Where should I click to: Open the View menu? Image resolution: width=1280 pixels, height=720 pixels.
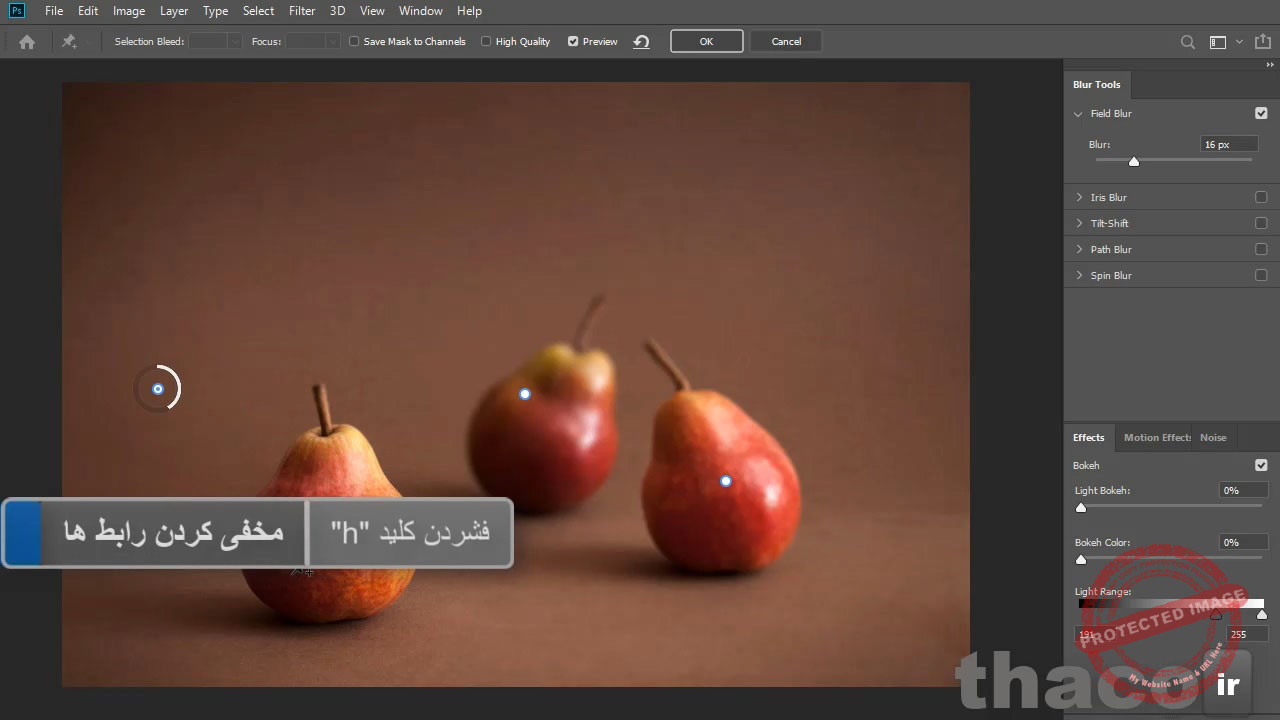tap(372, 11)
